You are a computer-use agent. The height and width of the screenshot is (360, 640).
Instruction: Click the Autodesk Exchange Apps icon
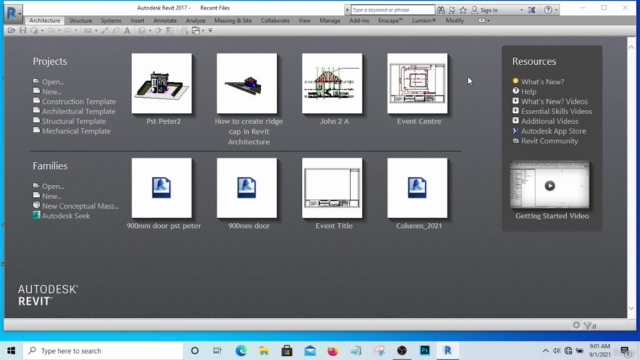(531, 10)
